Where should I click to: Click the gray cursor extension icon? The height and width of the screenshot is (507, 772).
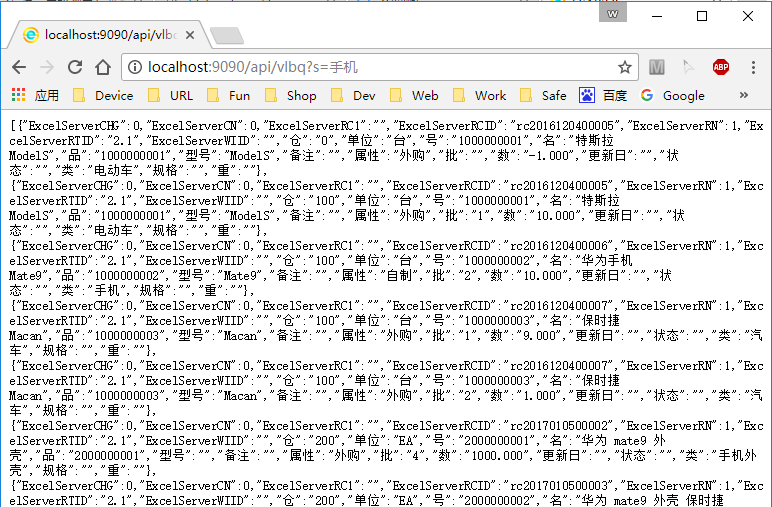(688, 67)
